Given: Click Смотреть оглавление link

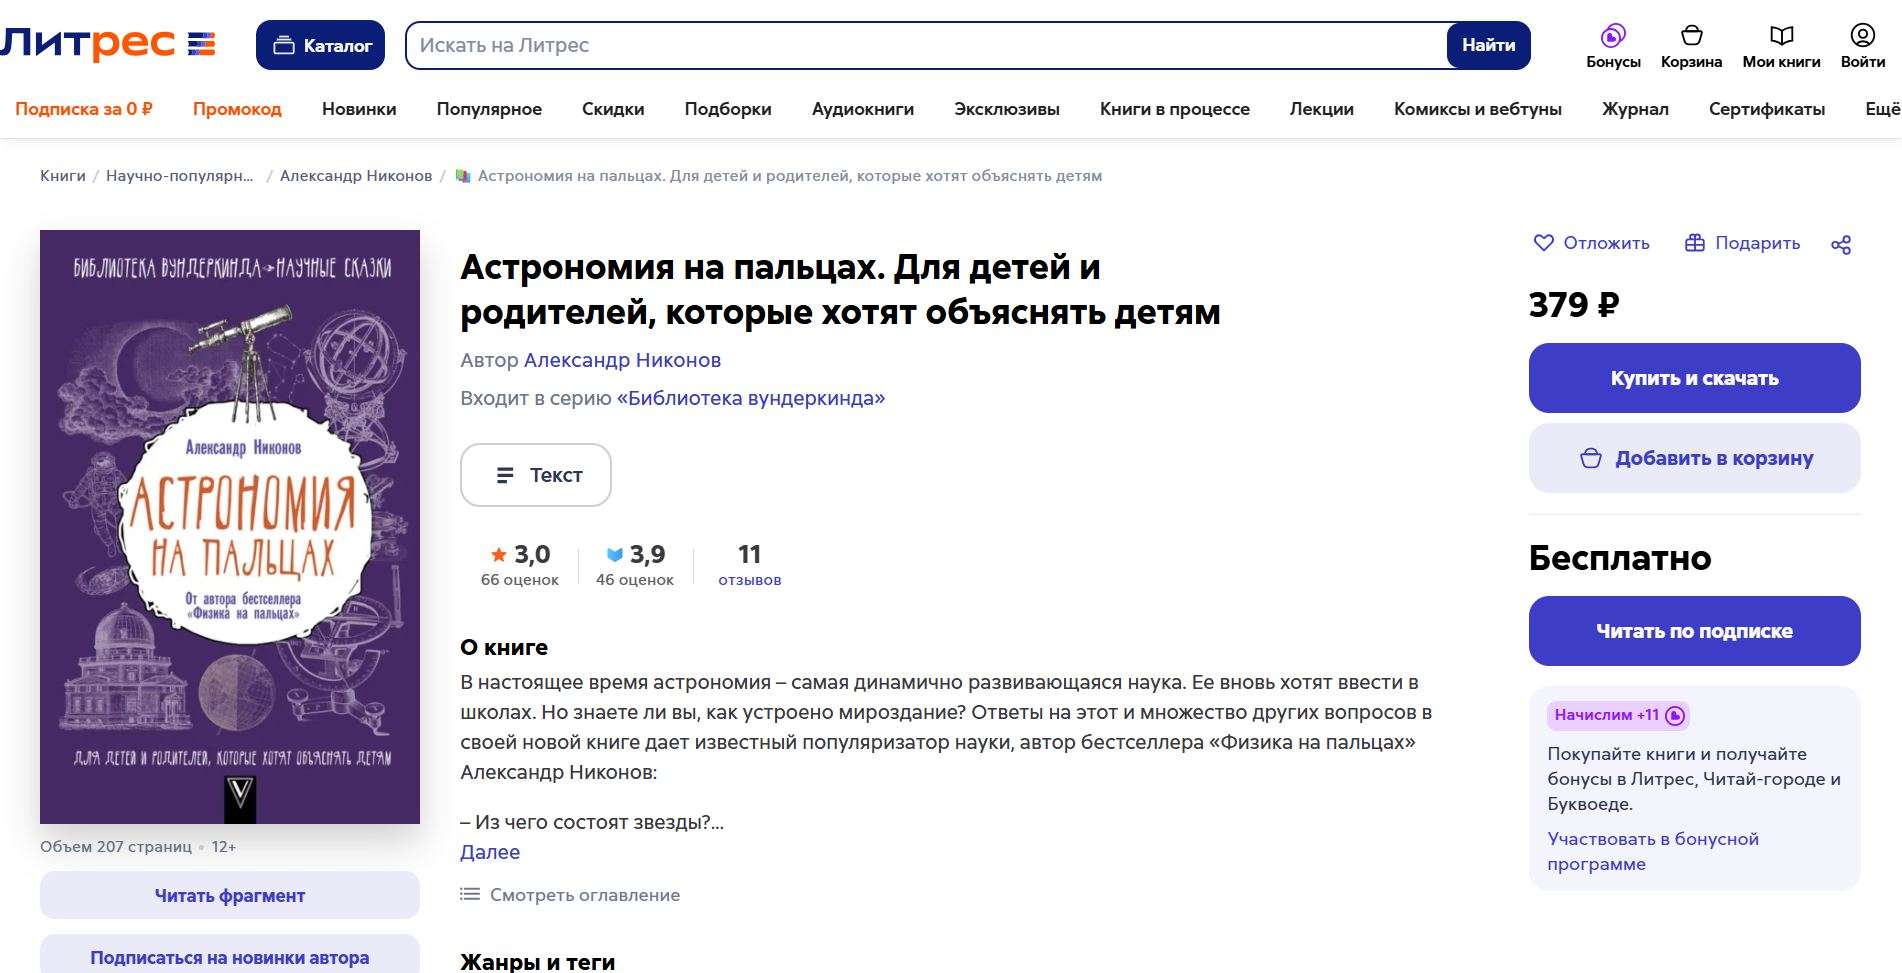Looking at the screenshot, I should click(571, 895).
